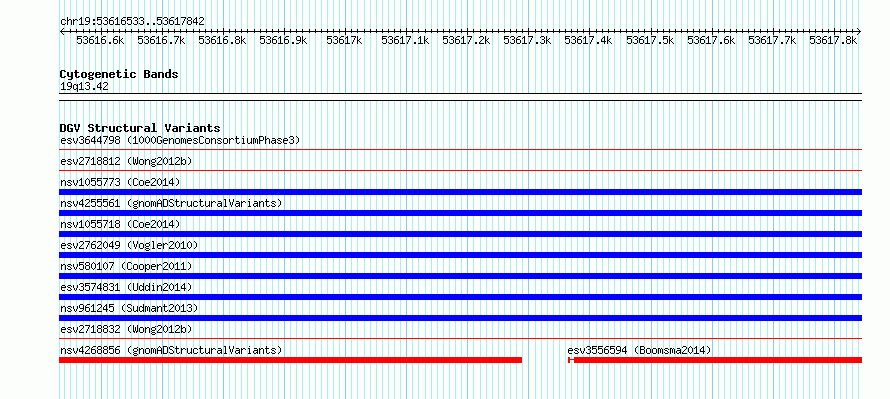Viewport: 890px width, 399px height.
Task: Click the nsv4255561 (gnomADStructuralVariants) label
Action: (x=171, y=203)
